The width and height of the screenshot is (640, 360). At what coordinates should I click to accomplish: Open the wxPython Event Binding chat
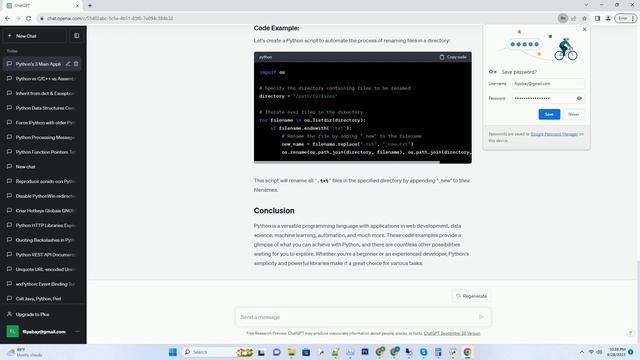point(42,284)
